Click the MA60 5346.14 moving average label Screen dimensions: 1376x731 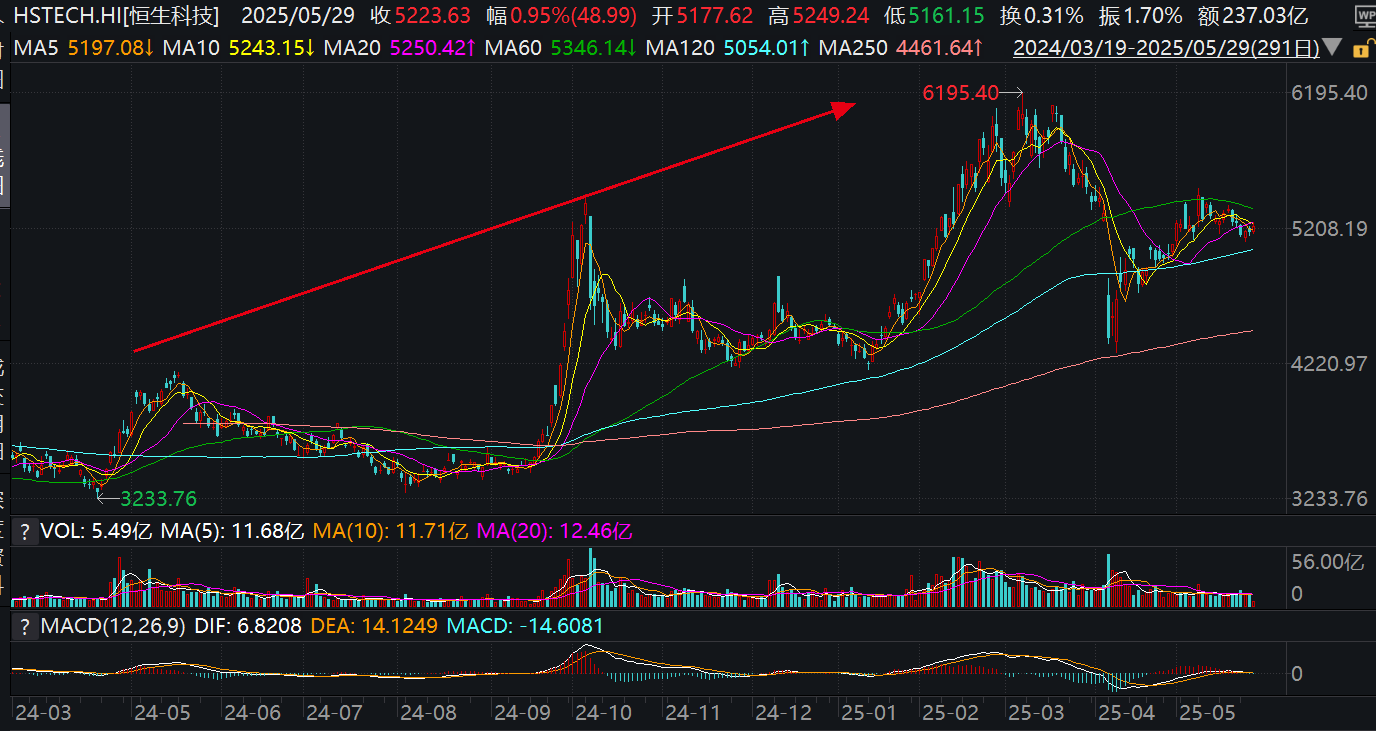[563, 47]
